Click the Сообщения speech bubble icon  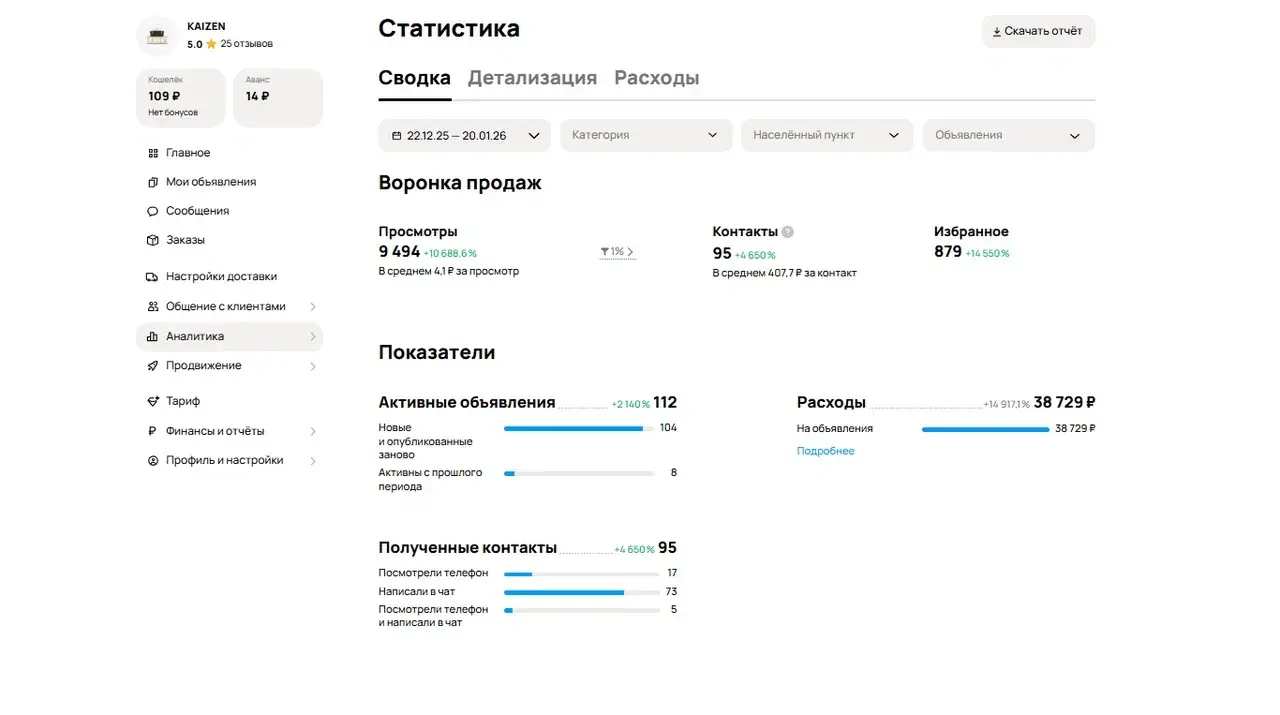click(x=153, y=211)
